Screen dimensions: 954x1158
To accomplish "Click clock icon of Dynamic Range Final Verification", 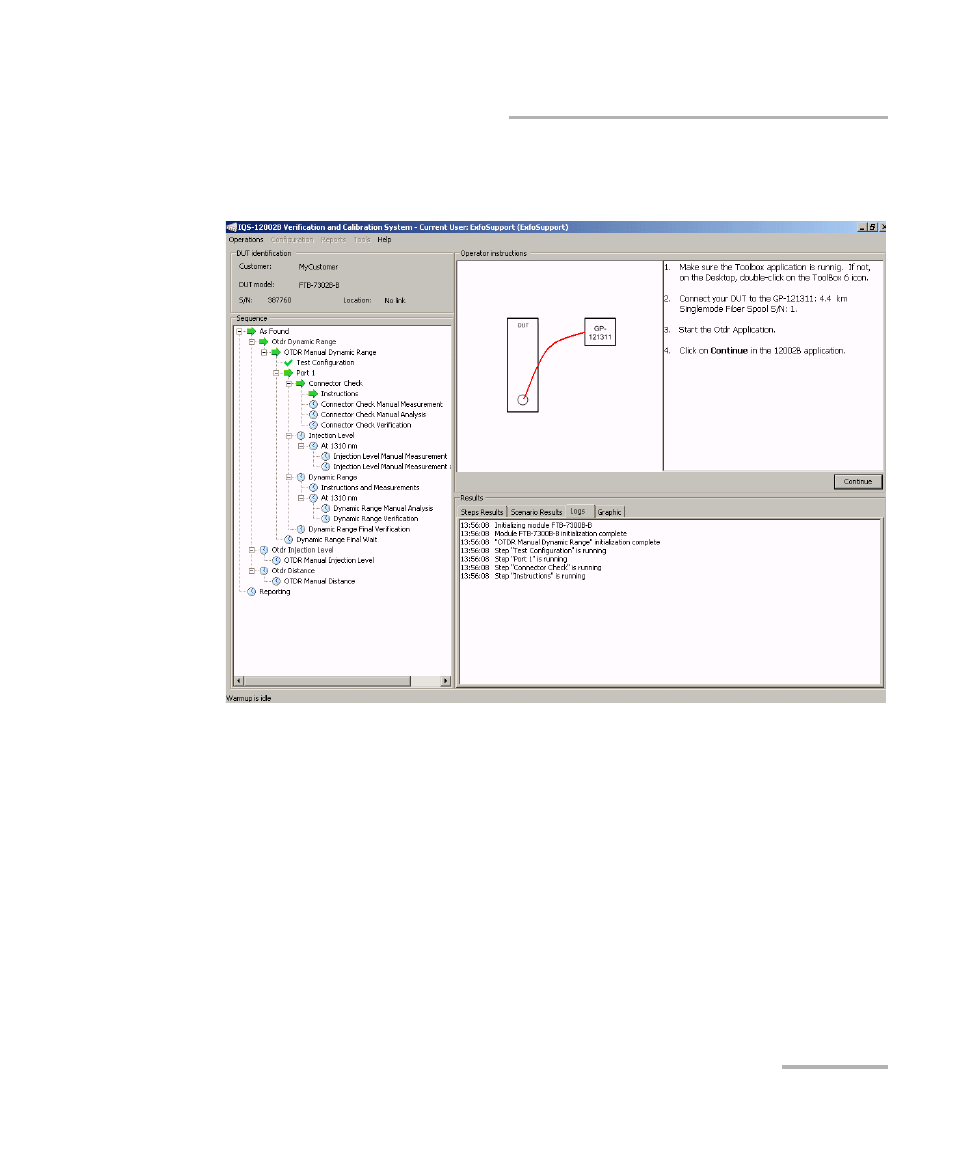I will [301, 530].
